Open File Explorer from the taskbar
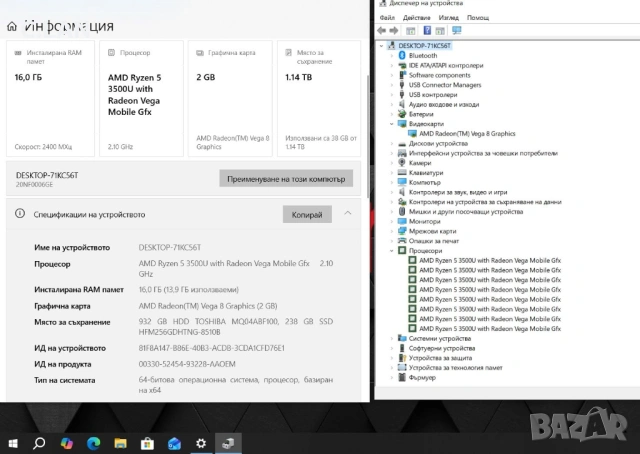The image size is (640, 454). tap(120, 443)
